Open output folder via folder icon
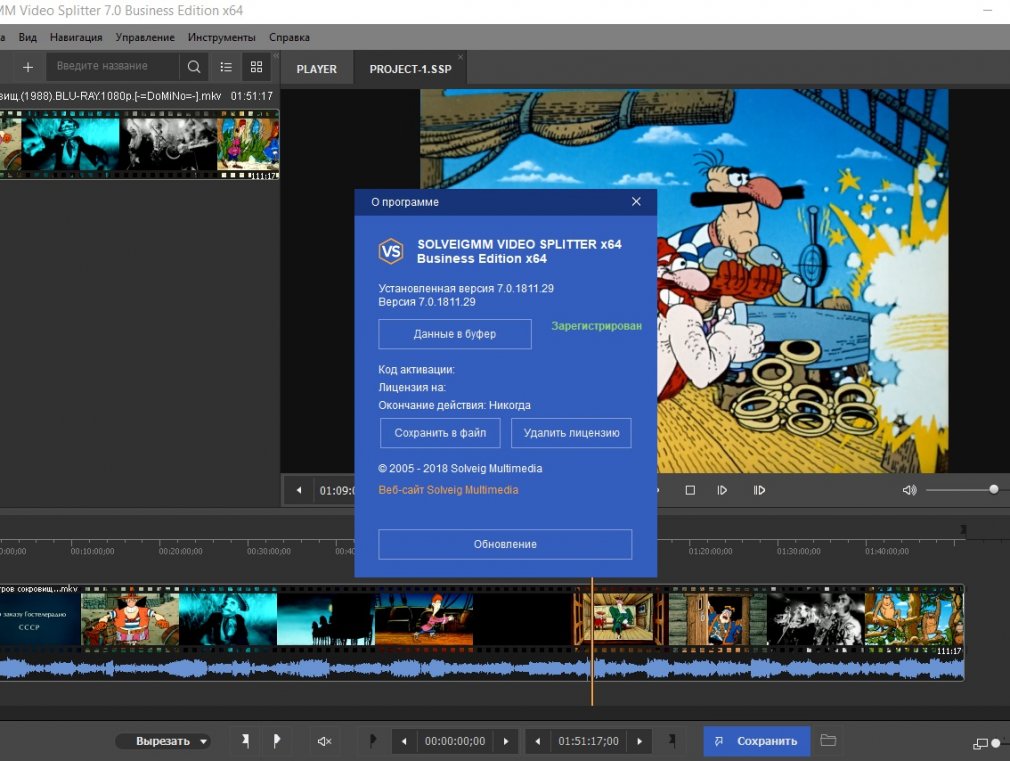 pos(828,740)
